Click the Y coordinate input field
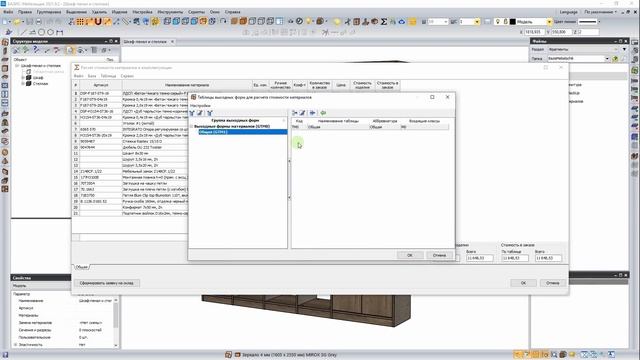This screenshot has height=360, width=640. tap(562, 32)
